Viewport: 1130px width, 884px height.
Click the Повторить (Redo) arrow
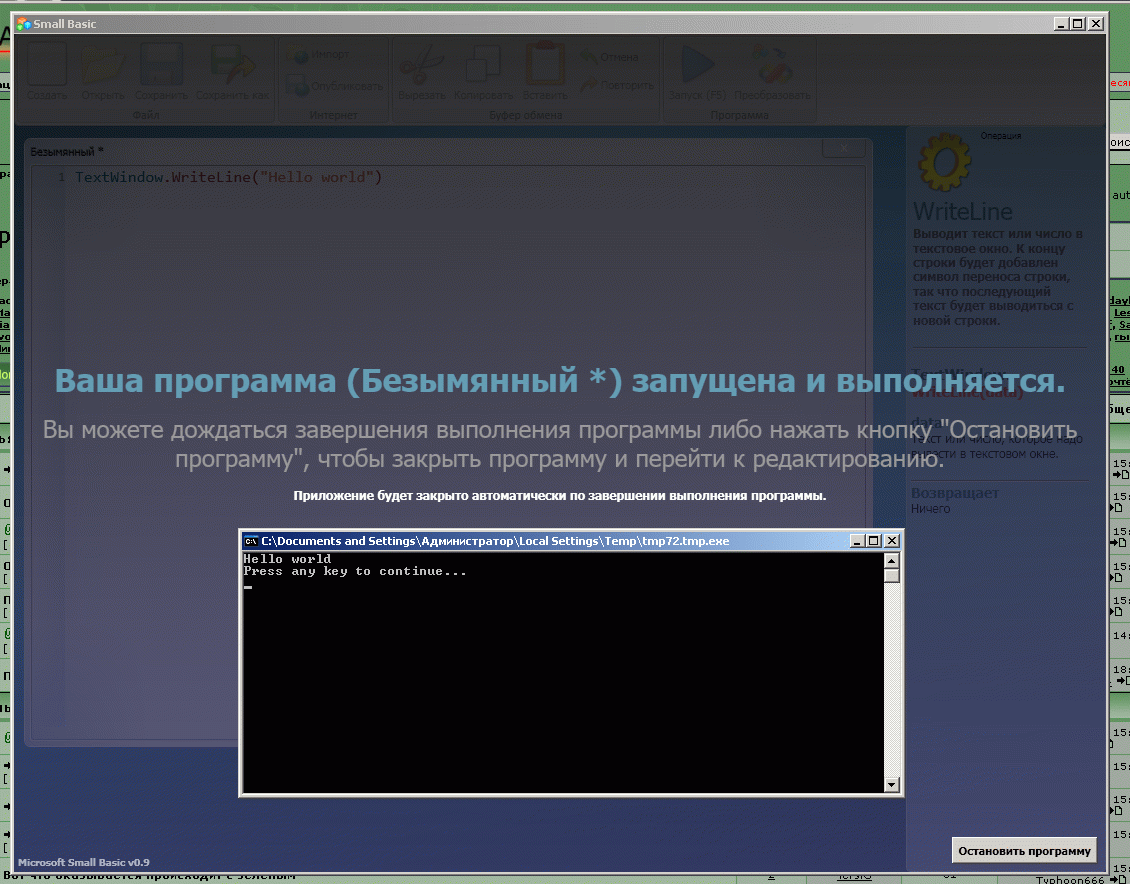pyautogui.click(x=590, y=84)
